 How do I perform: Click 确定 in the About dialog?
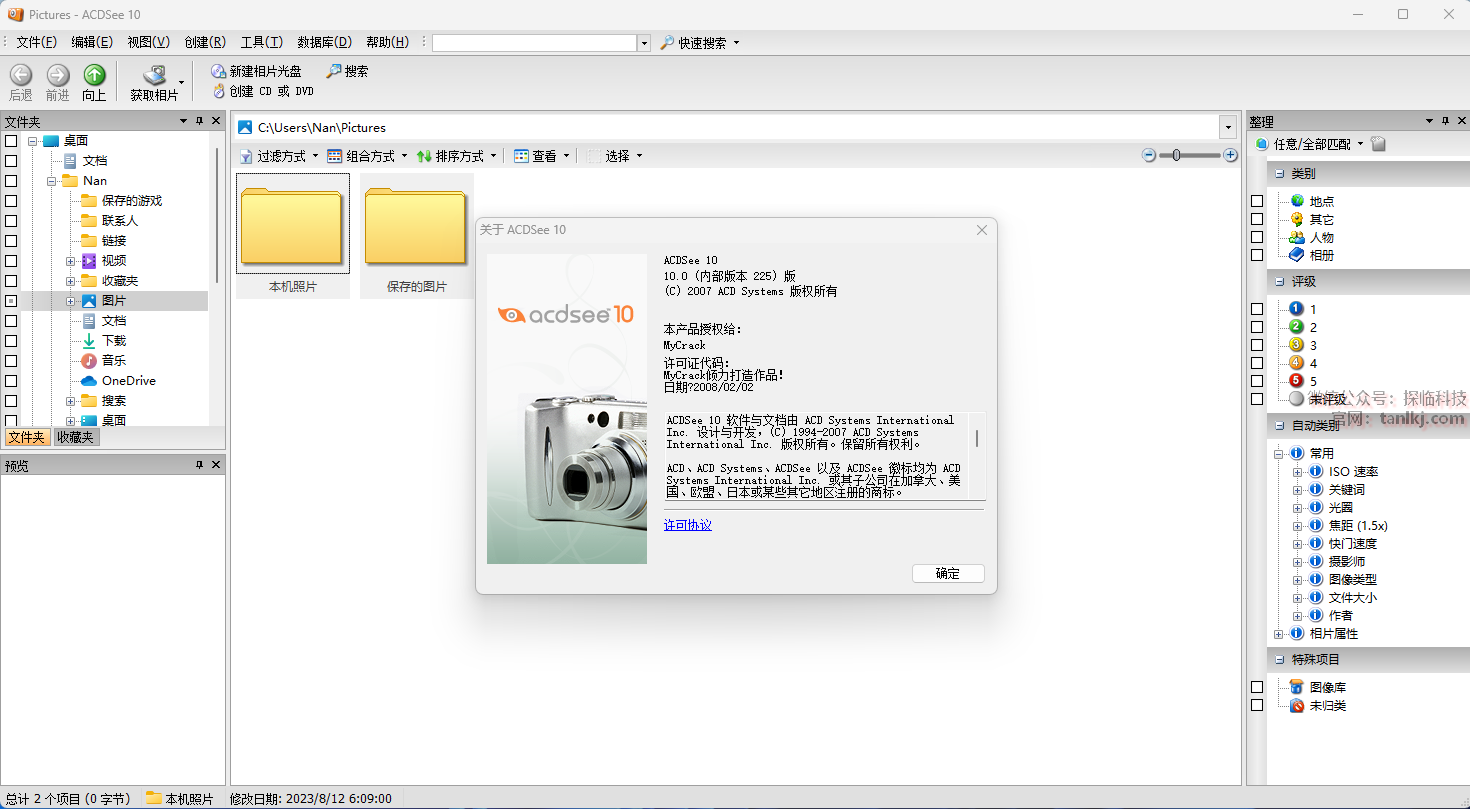pyautogui.click(x=948, y=574)
